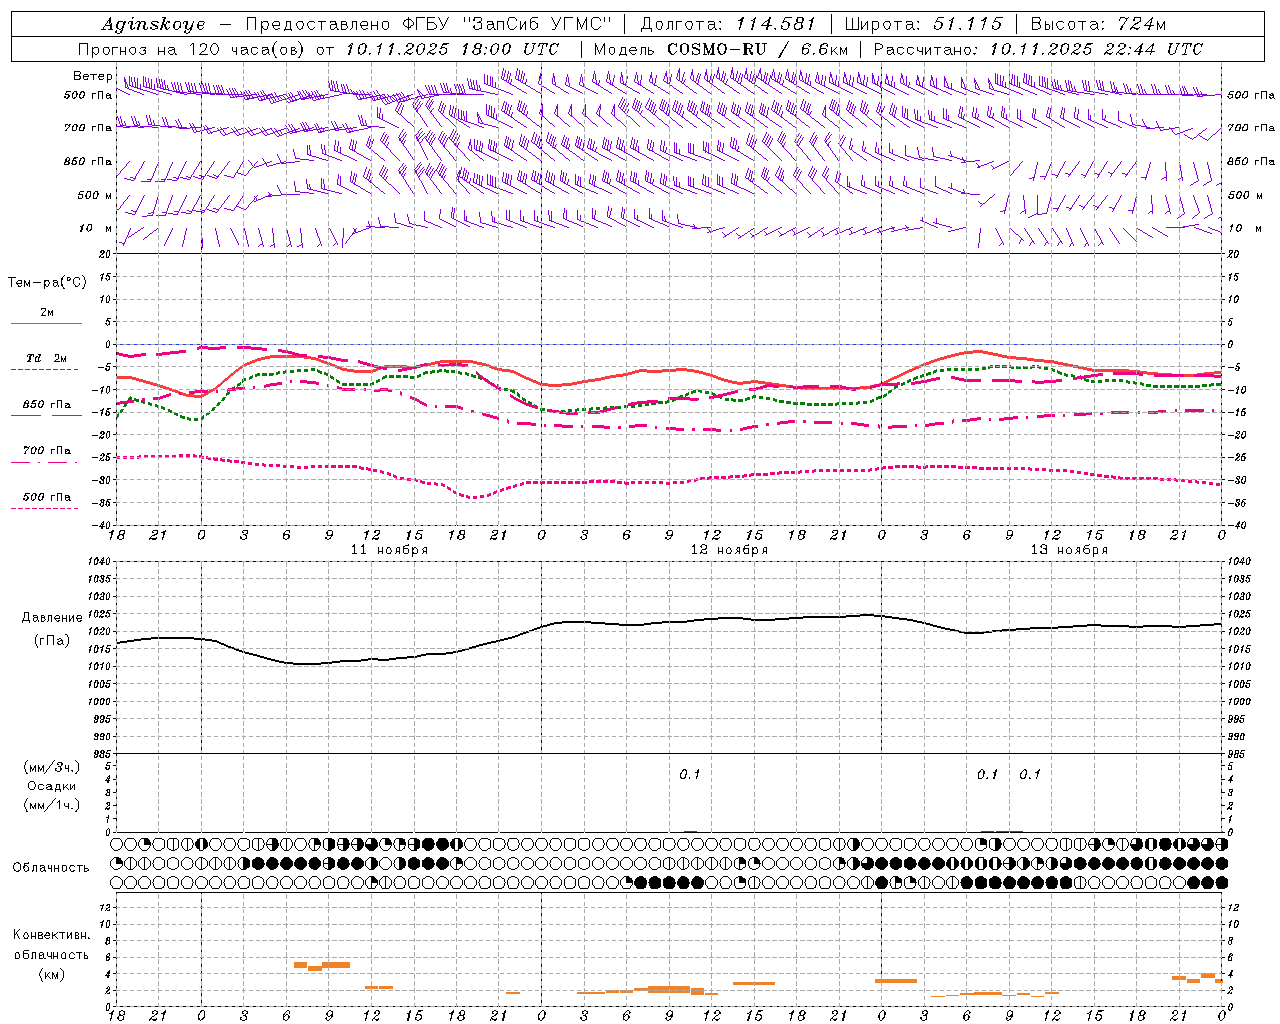1280x1024 pixels.
Task: Click the "Облачность" cloud cover label
Action: 51,867
